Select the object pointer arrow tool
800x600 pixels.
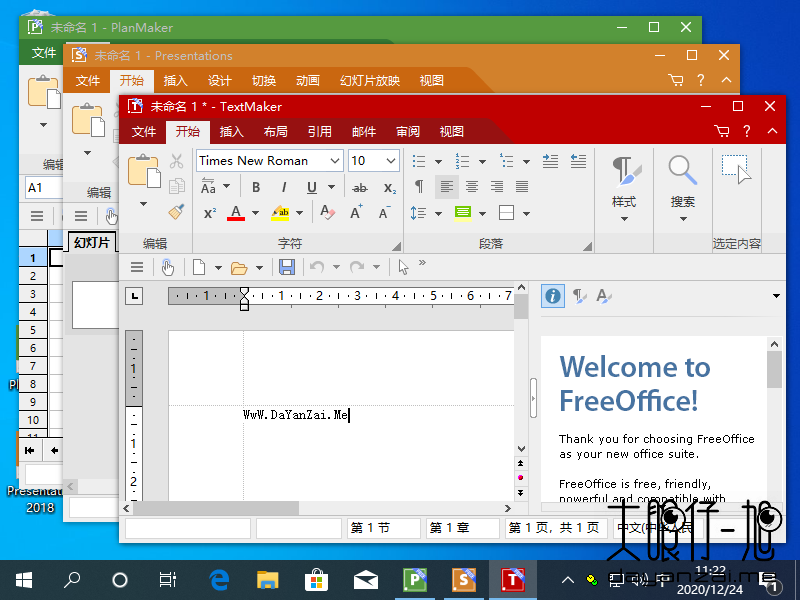point(404,267)
